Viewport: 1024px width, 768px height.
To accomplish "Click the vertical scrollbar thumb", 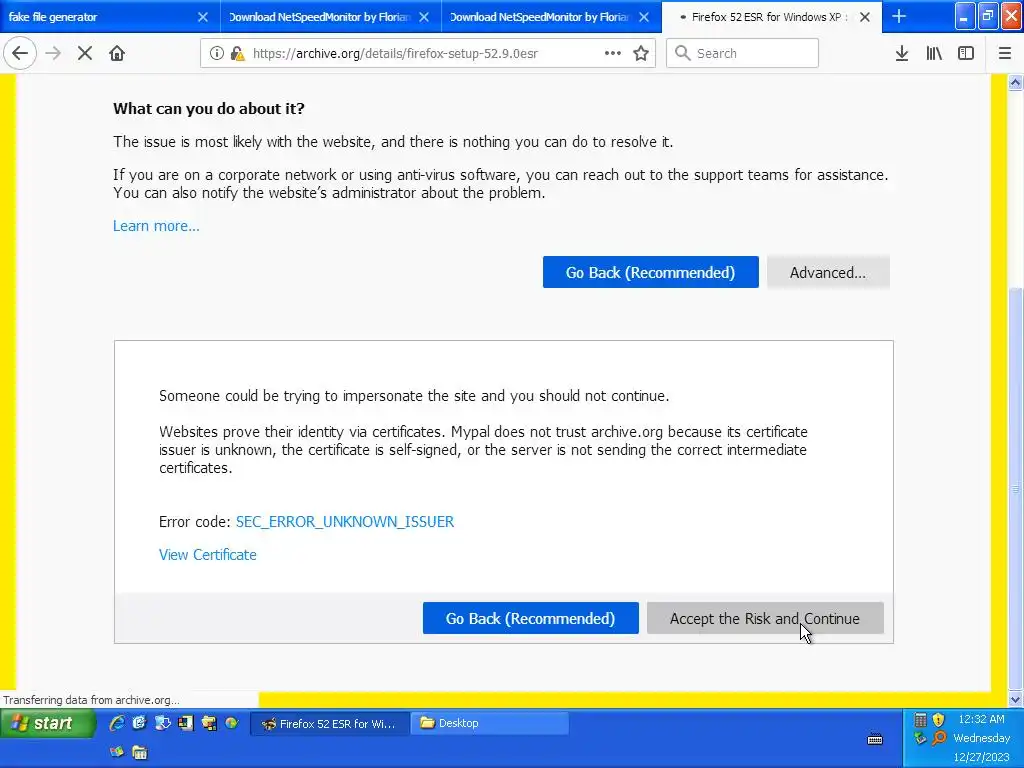I will [1016, 488].
